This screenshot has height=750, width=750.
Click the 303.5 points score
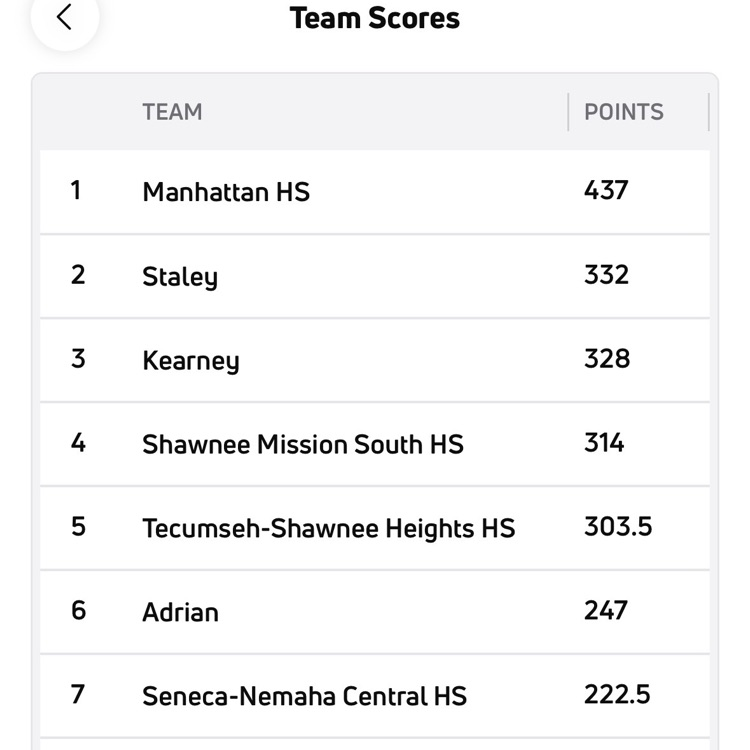pyautogui.click(x=617, y=526)
